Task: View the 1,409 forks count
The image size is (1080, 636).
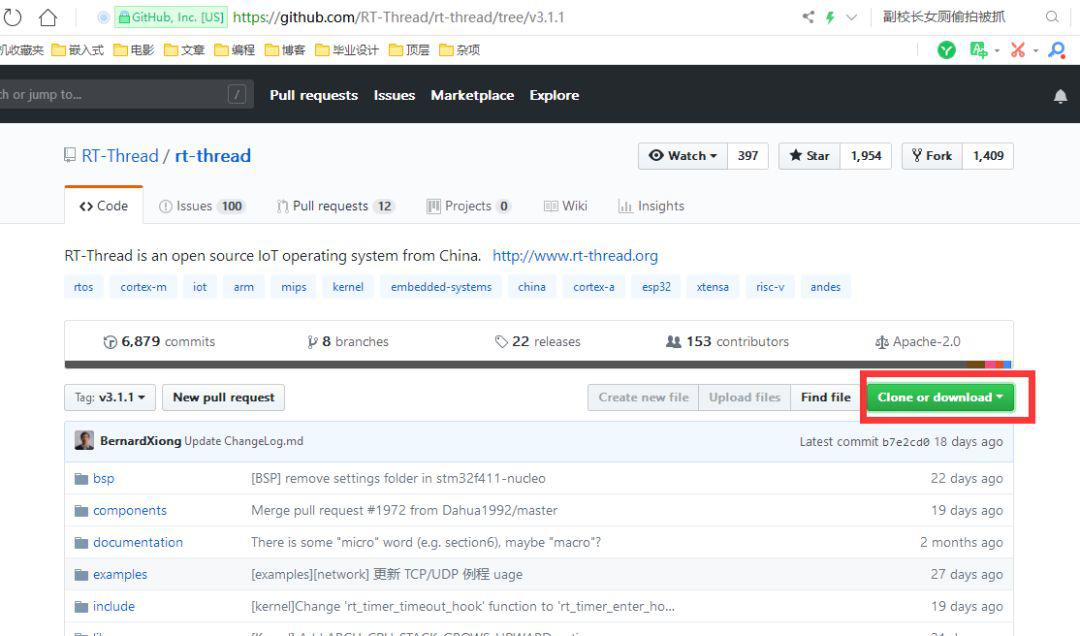Action: (x=988, y=156)
